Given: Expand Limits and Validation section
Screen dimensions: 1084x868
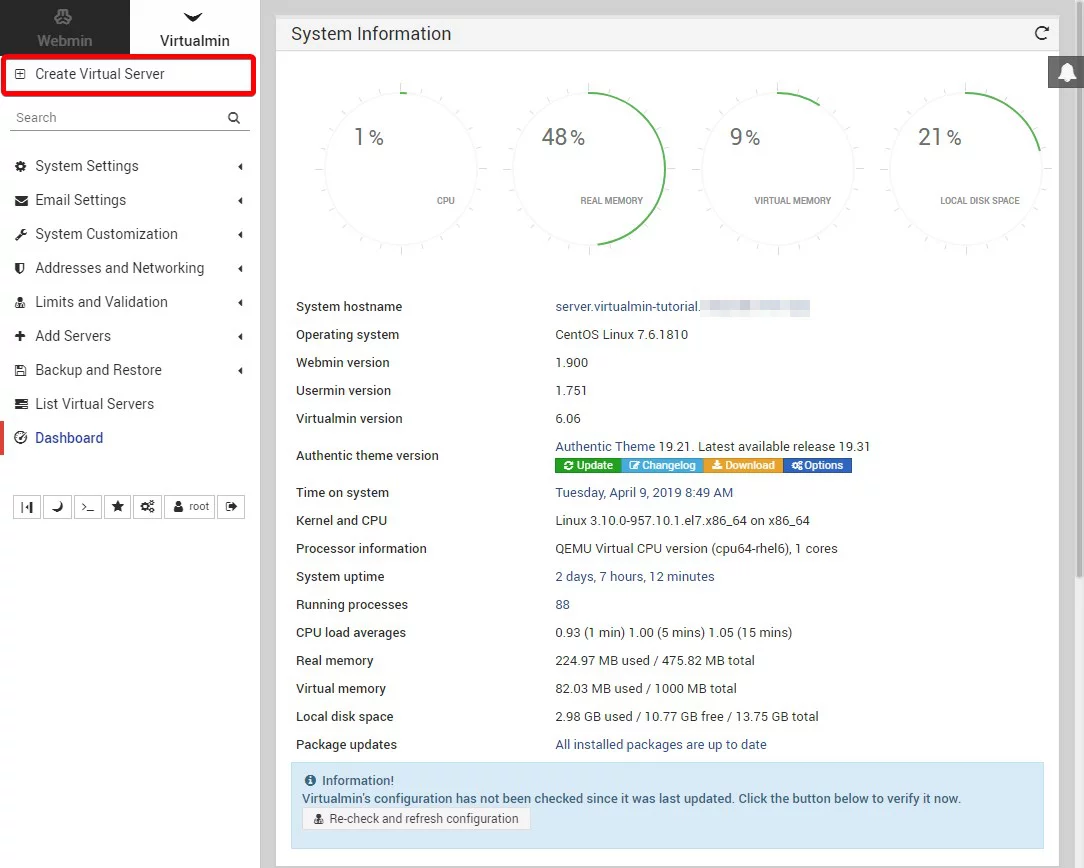Looking at the screenshot, I should pyautogui.click(x=129, y=302).
